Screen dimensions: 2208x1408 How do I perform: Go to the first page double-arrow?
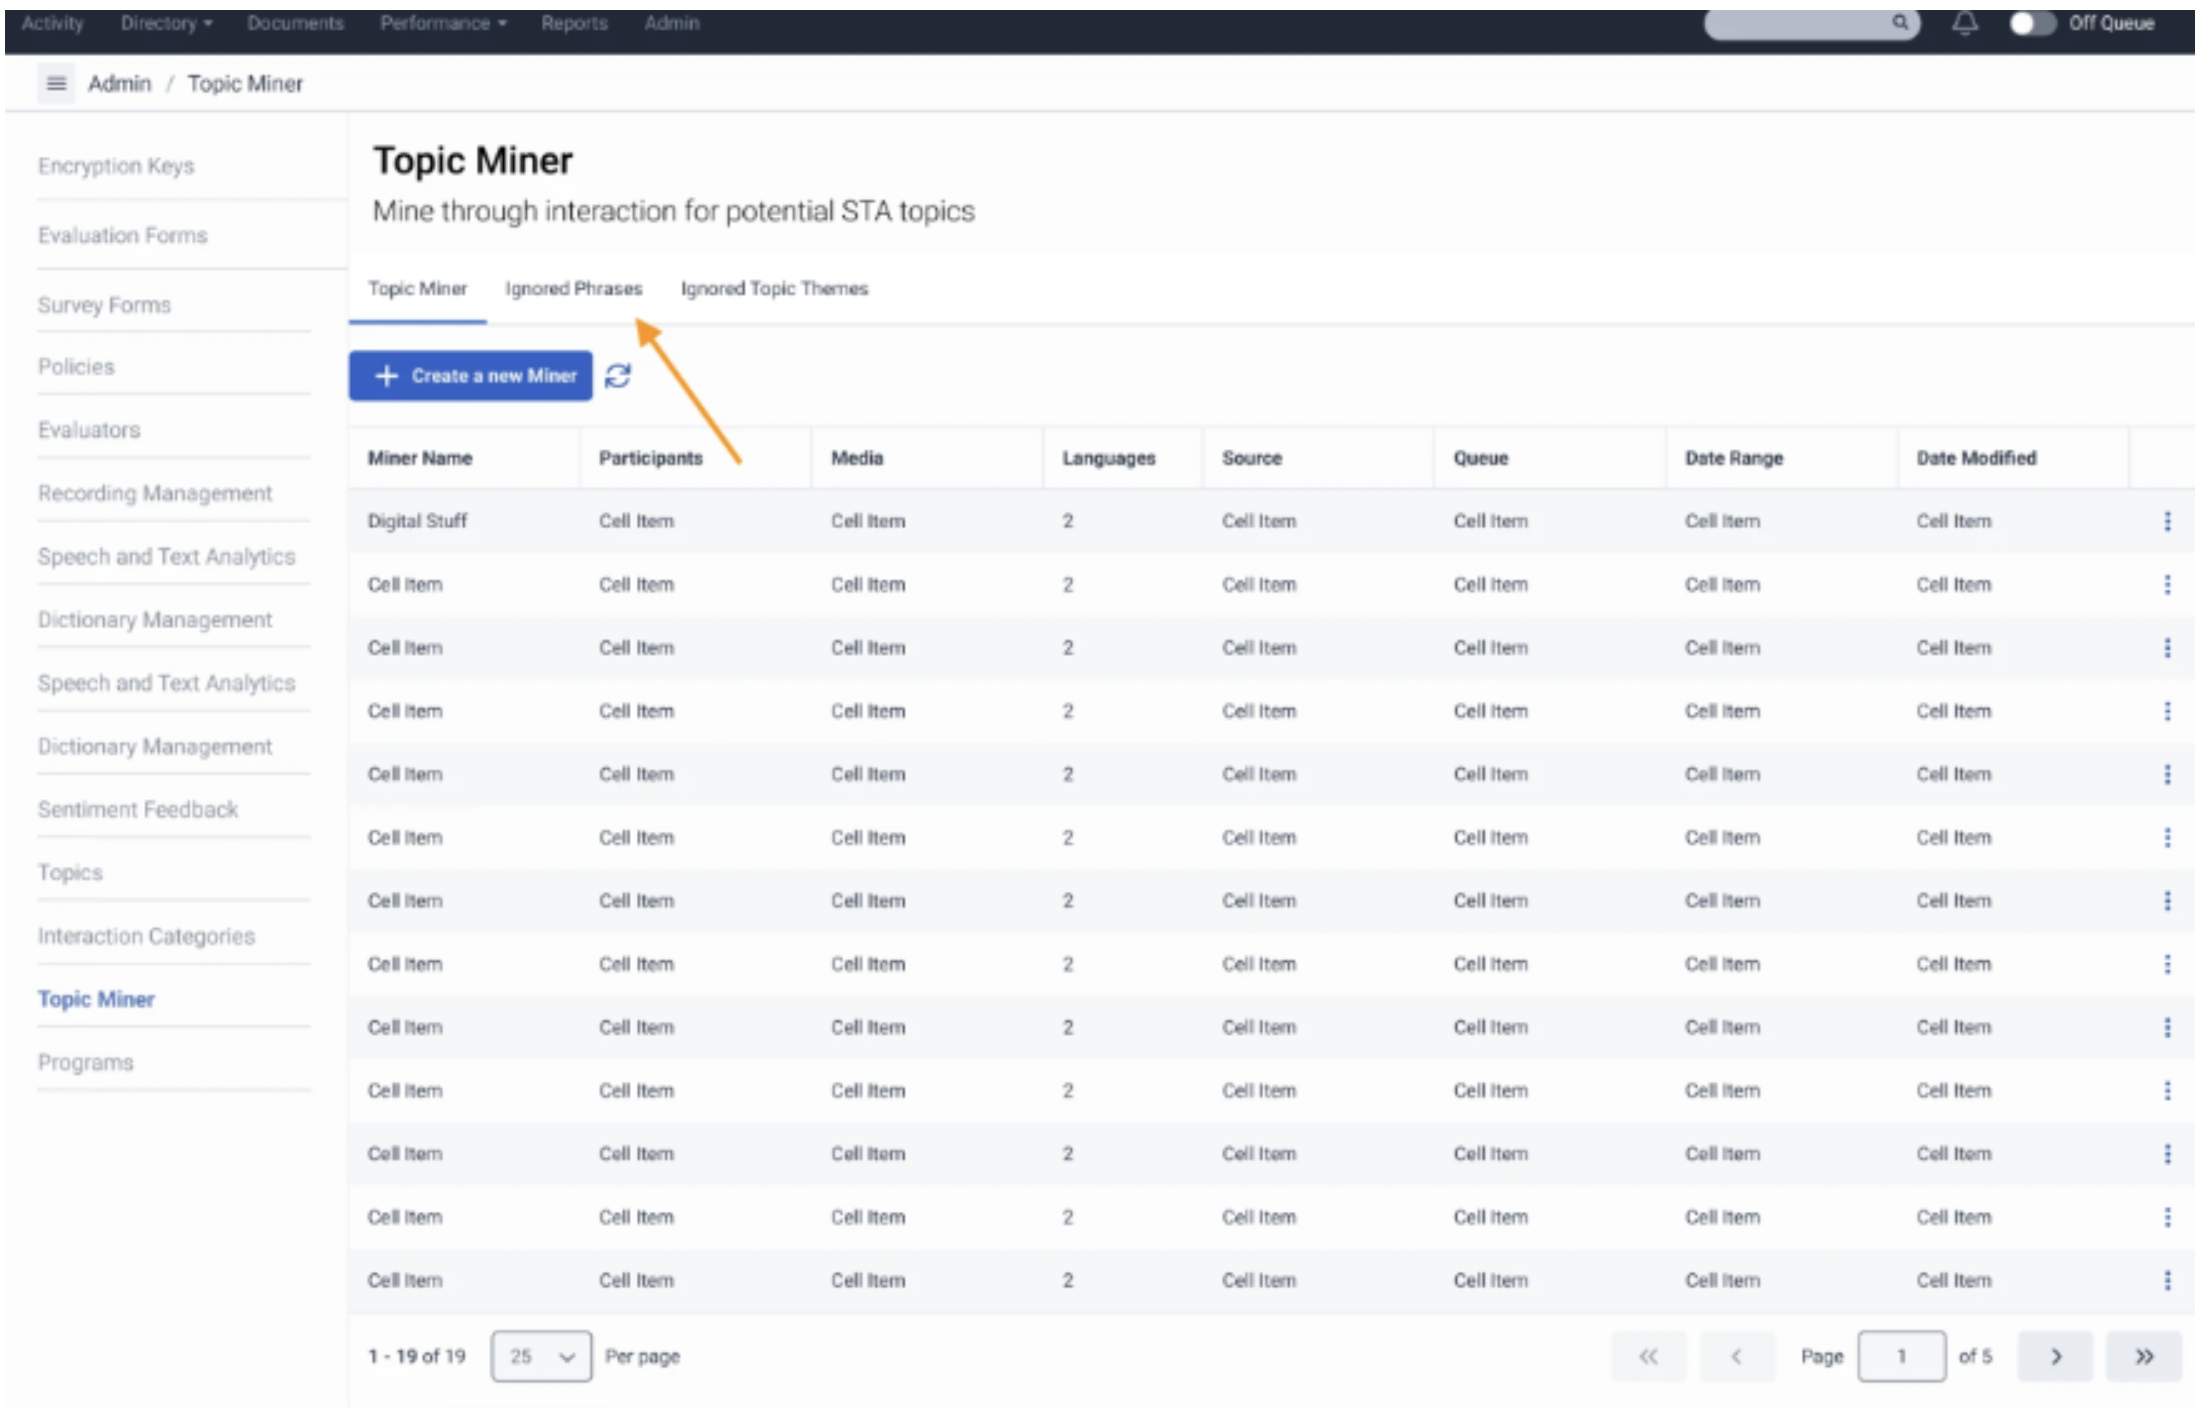tap(1648, 1357)
